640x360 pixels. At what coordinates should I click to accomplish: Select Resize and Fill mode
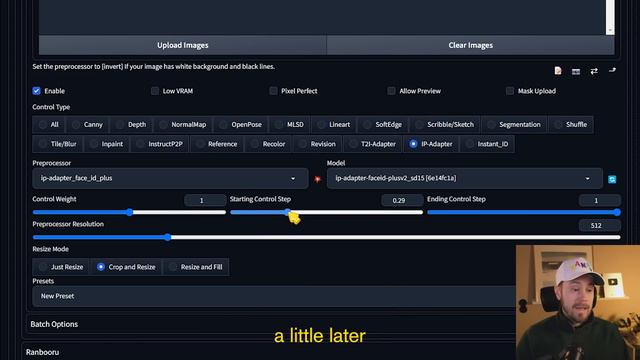coord(196,267)
